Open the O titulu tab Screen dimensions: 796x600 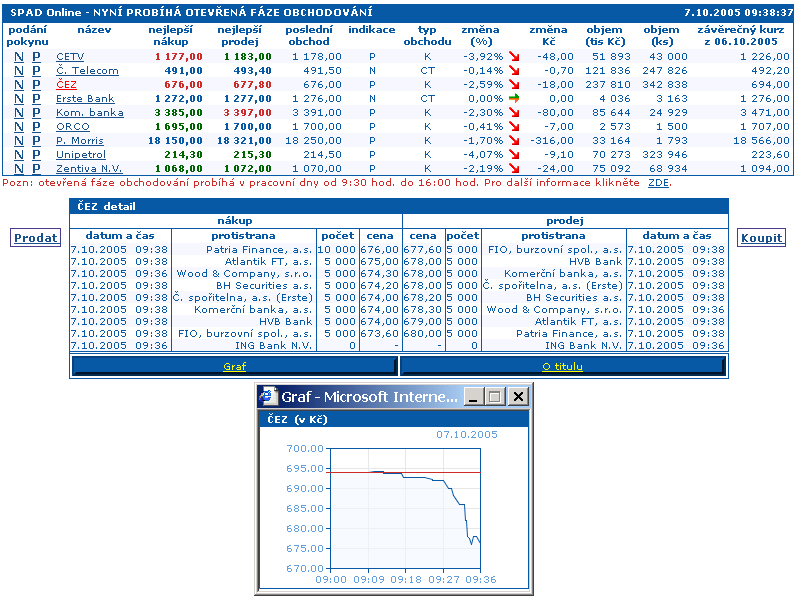click(562, 367)
